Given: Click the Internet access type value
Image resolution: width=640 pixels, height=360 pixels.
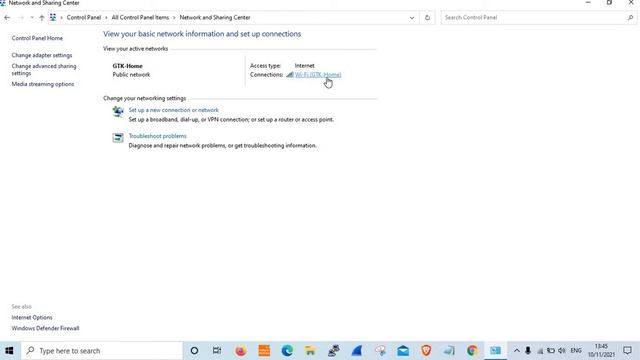Looking at the screenshot, I should pos(304,66).
